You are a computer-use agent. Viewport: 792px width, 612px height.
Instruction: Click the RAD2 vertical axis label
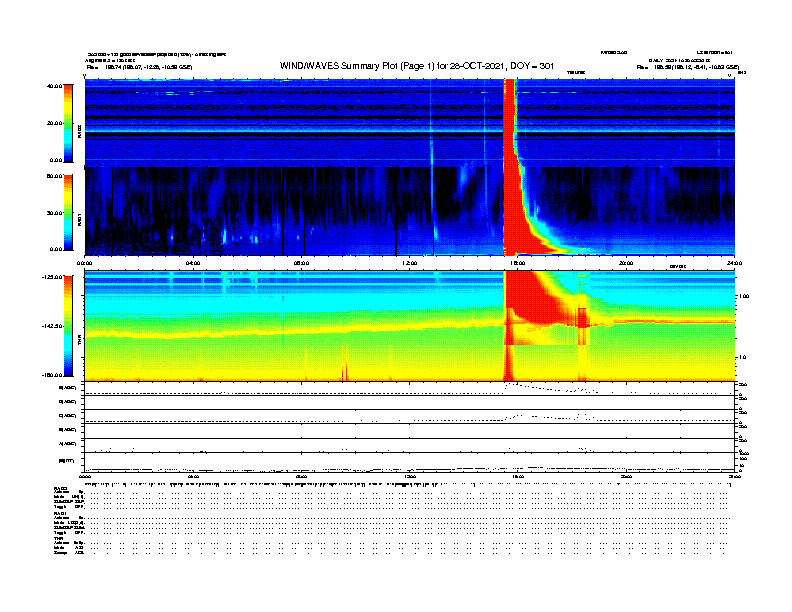click(x=79, y=131)
